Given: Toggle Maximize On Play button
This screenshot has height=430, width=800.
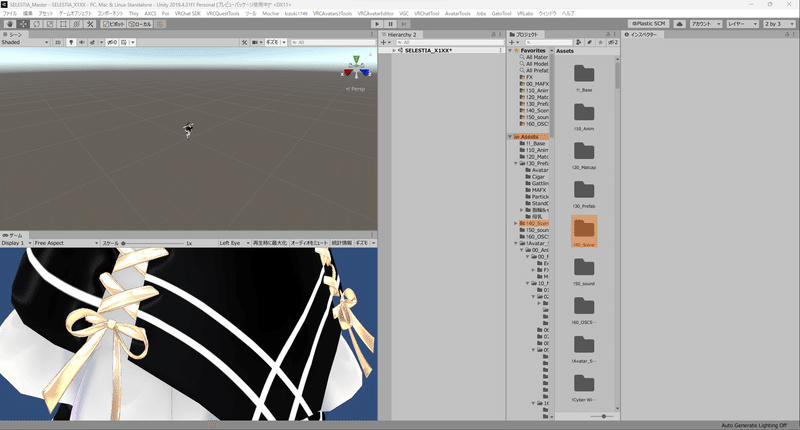Looking at the screenshot, I should (270, 243).
